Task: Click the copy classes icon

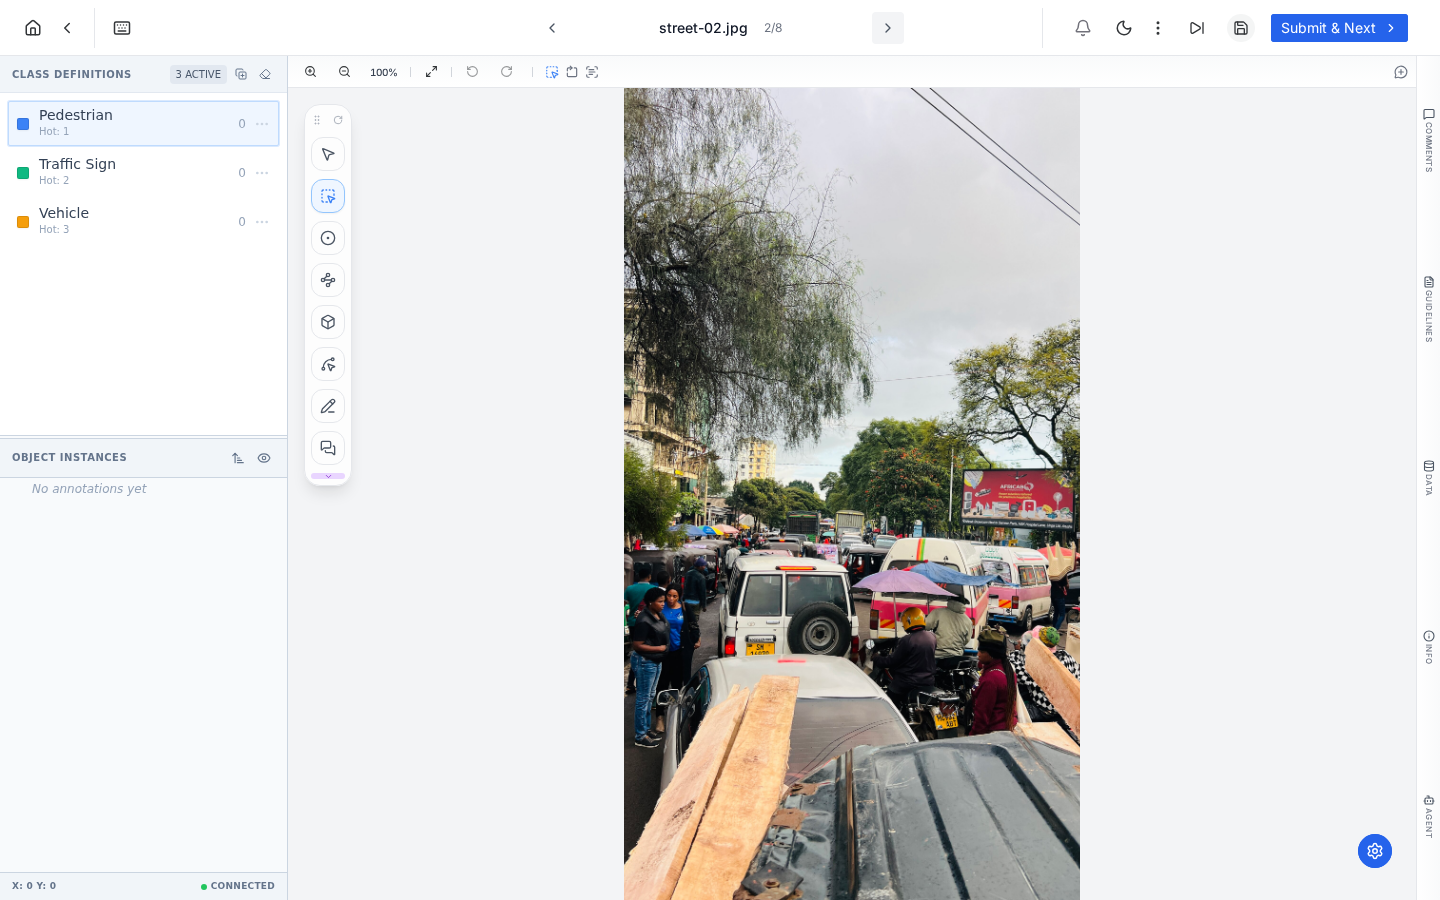Action: tap(241, 74)
